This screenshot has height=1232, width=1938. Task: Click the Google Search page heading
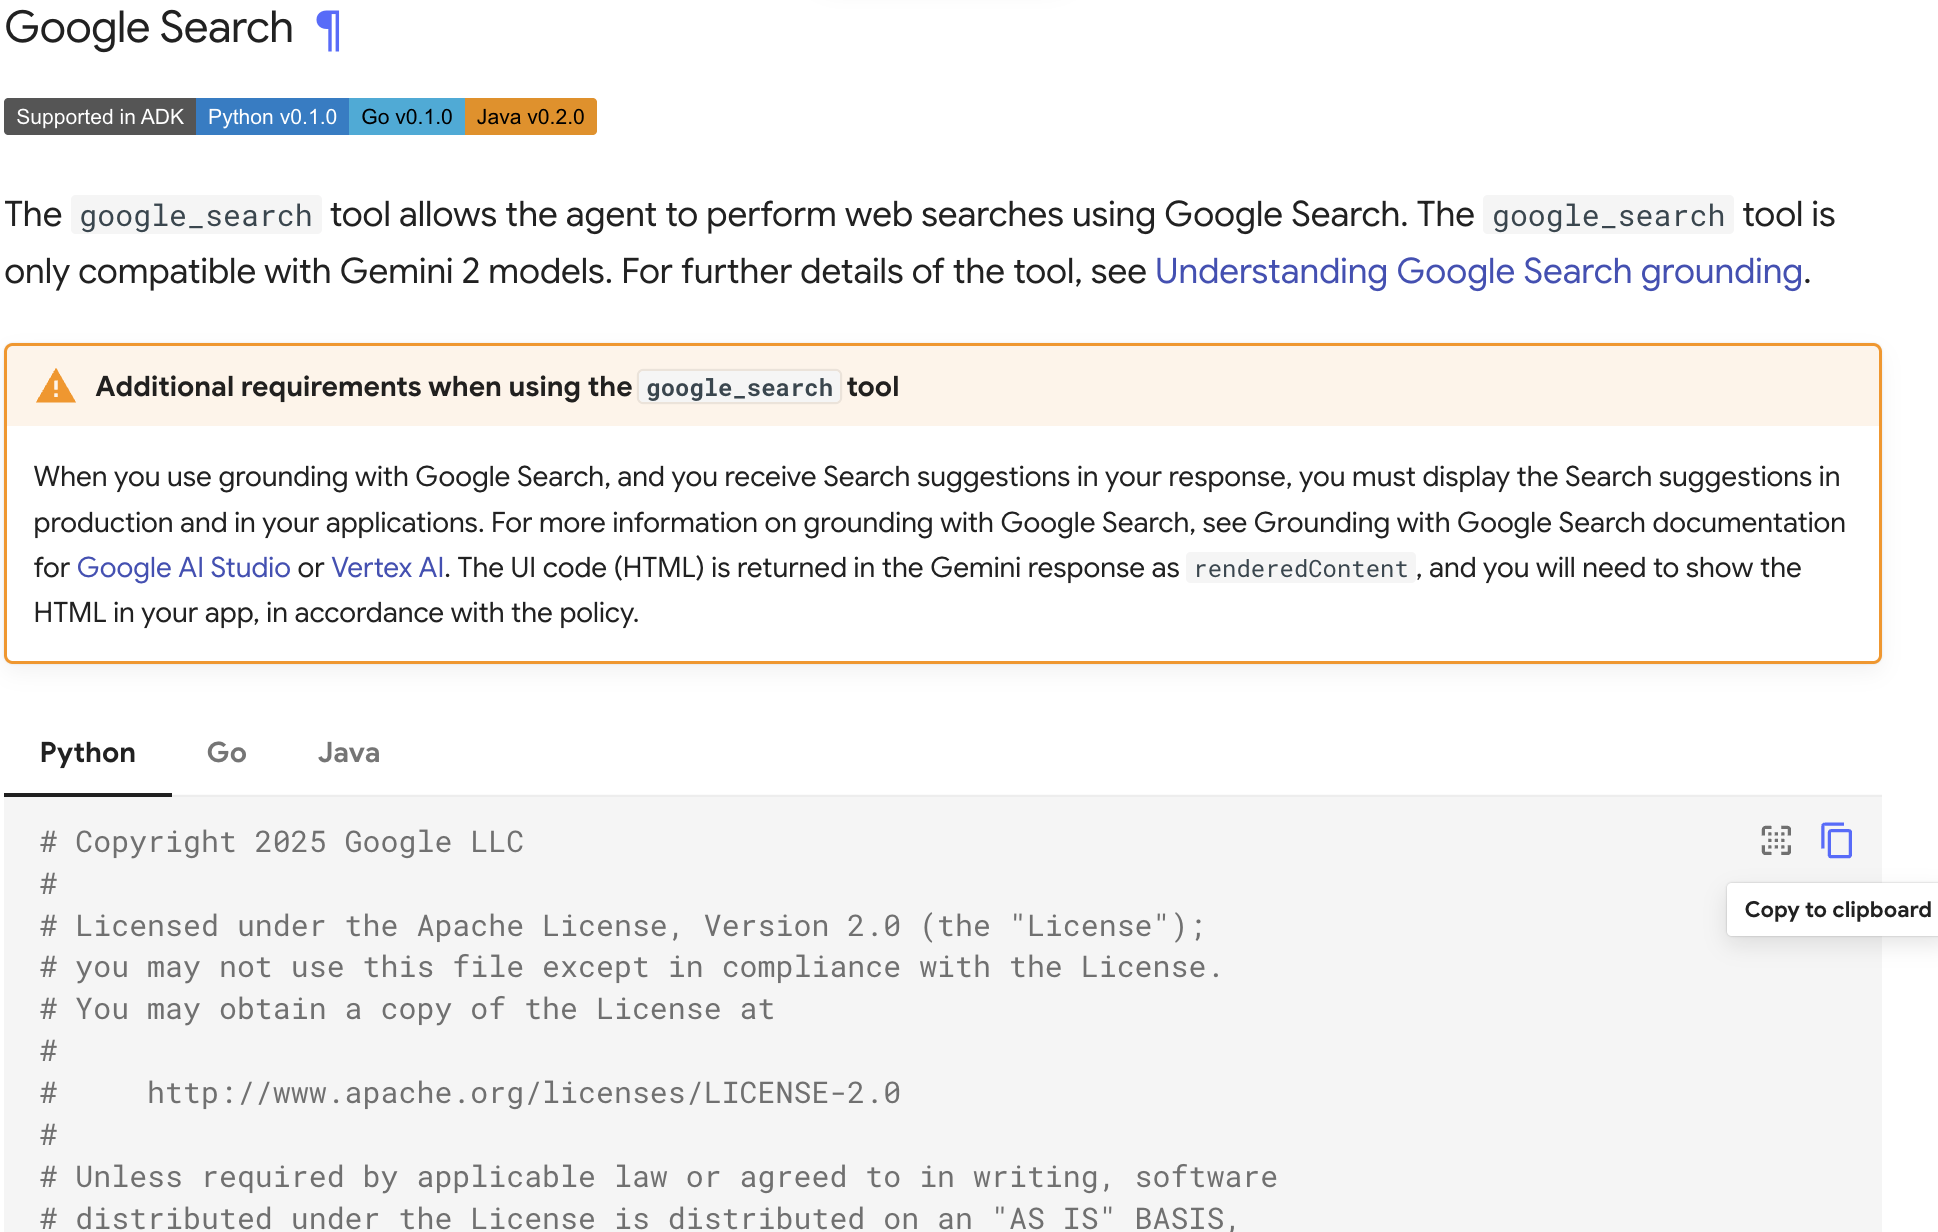point(149,28)
